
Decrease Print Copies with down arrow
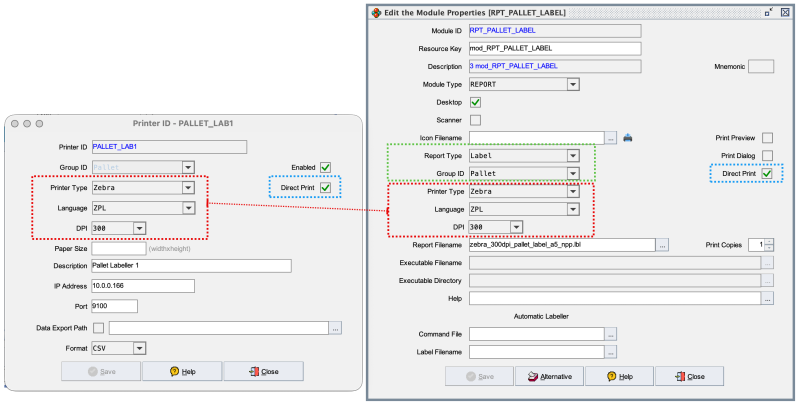(769, 248)
